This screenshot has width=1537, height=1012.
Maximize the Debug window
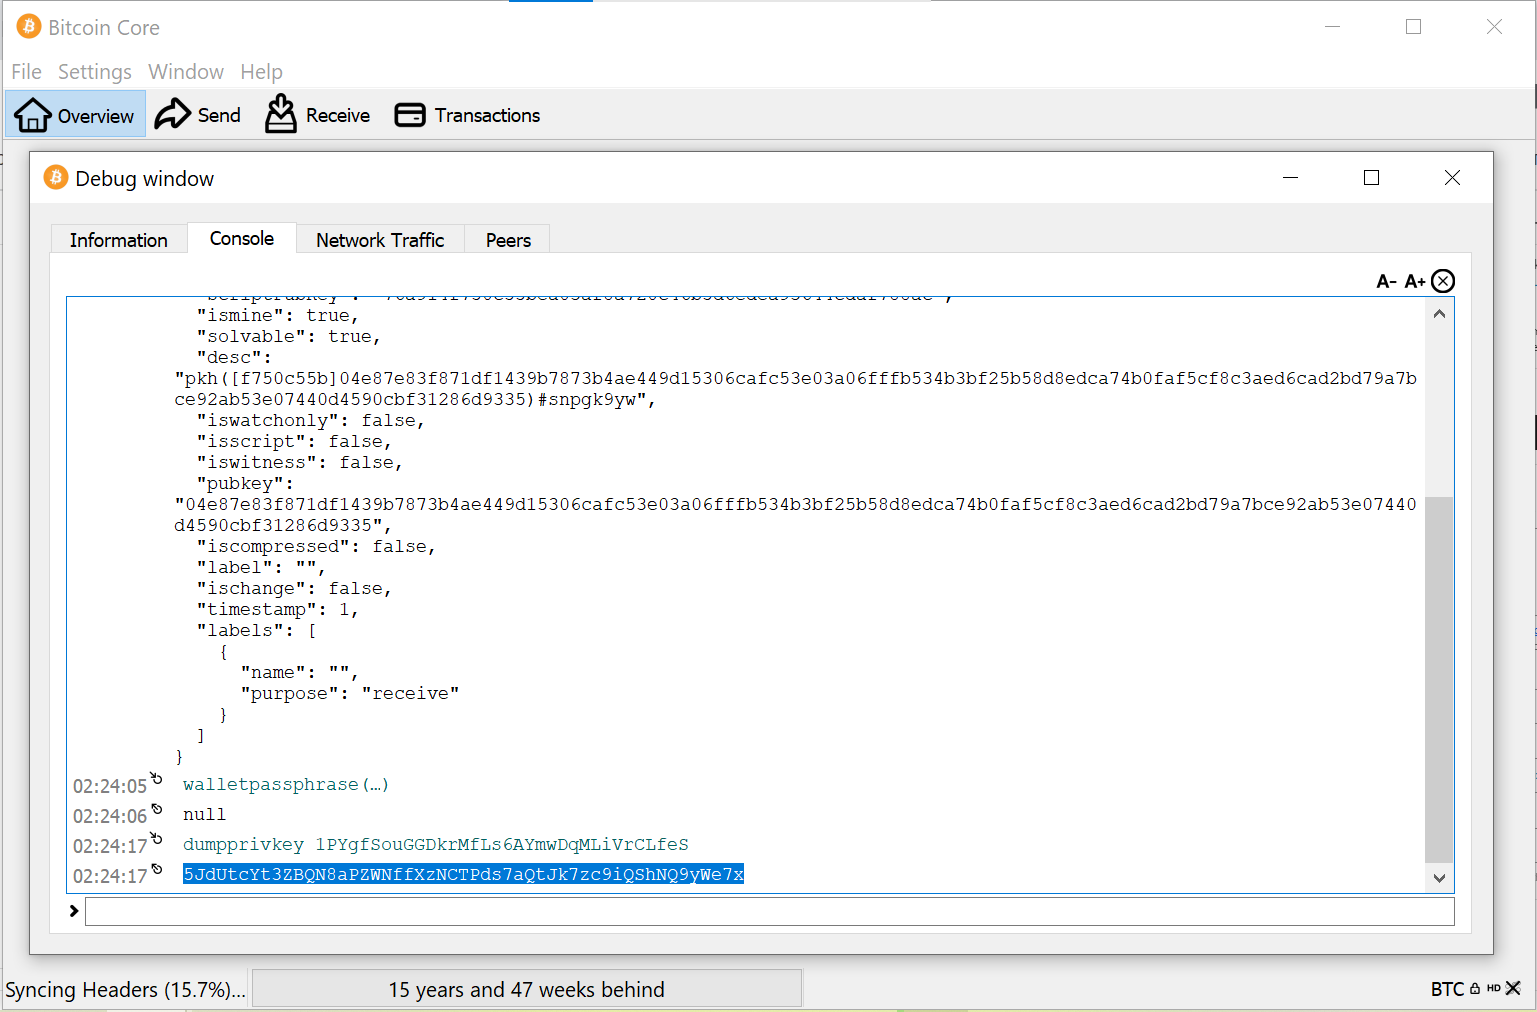tap(1371, 178)
